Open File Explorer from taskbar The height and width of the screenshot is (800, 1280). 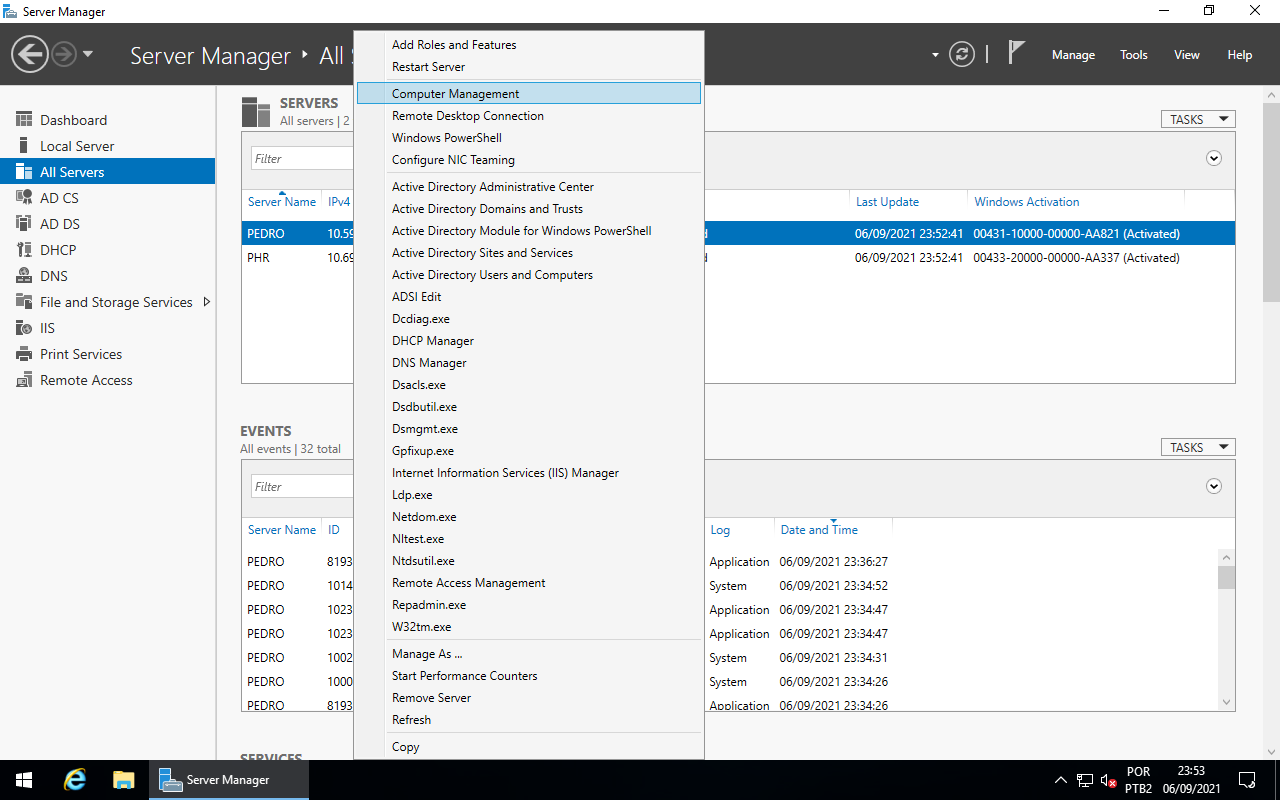123,780
